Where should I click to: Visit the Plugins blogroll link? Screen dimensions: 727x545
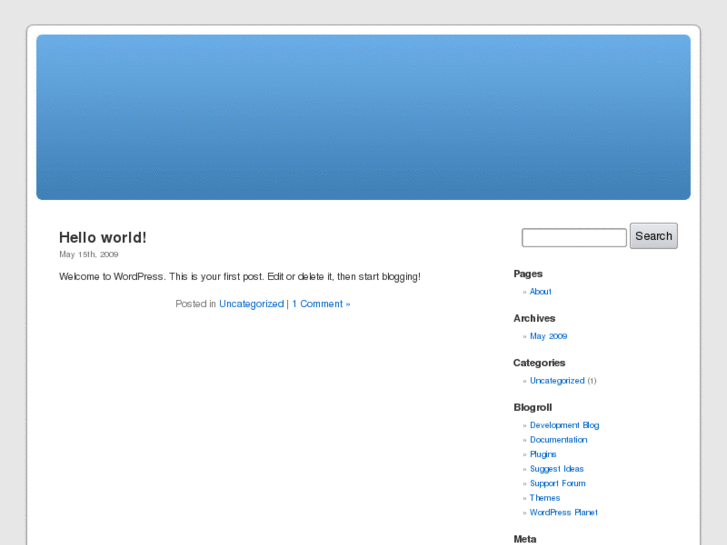coord(543,454)
